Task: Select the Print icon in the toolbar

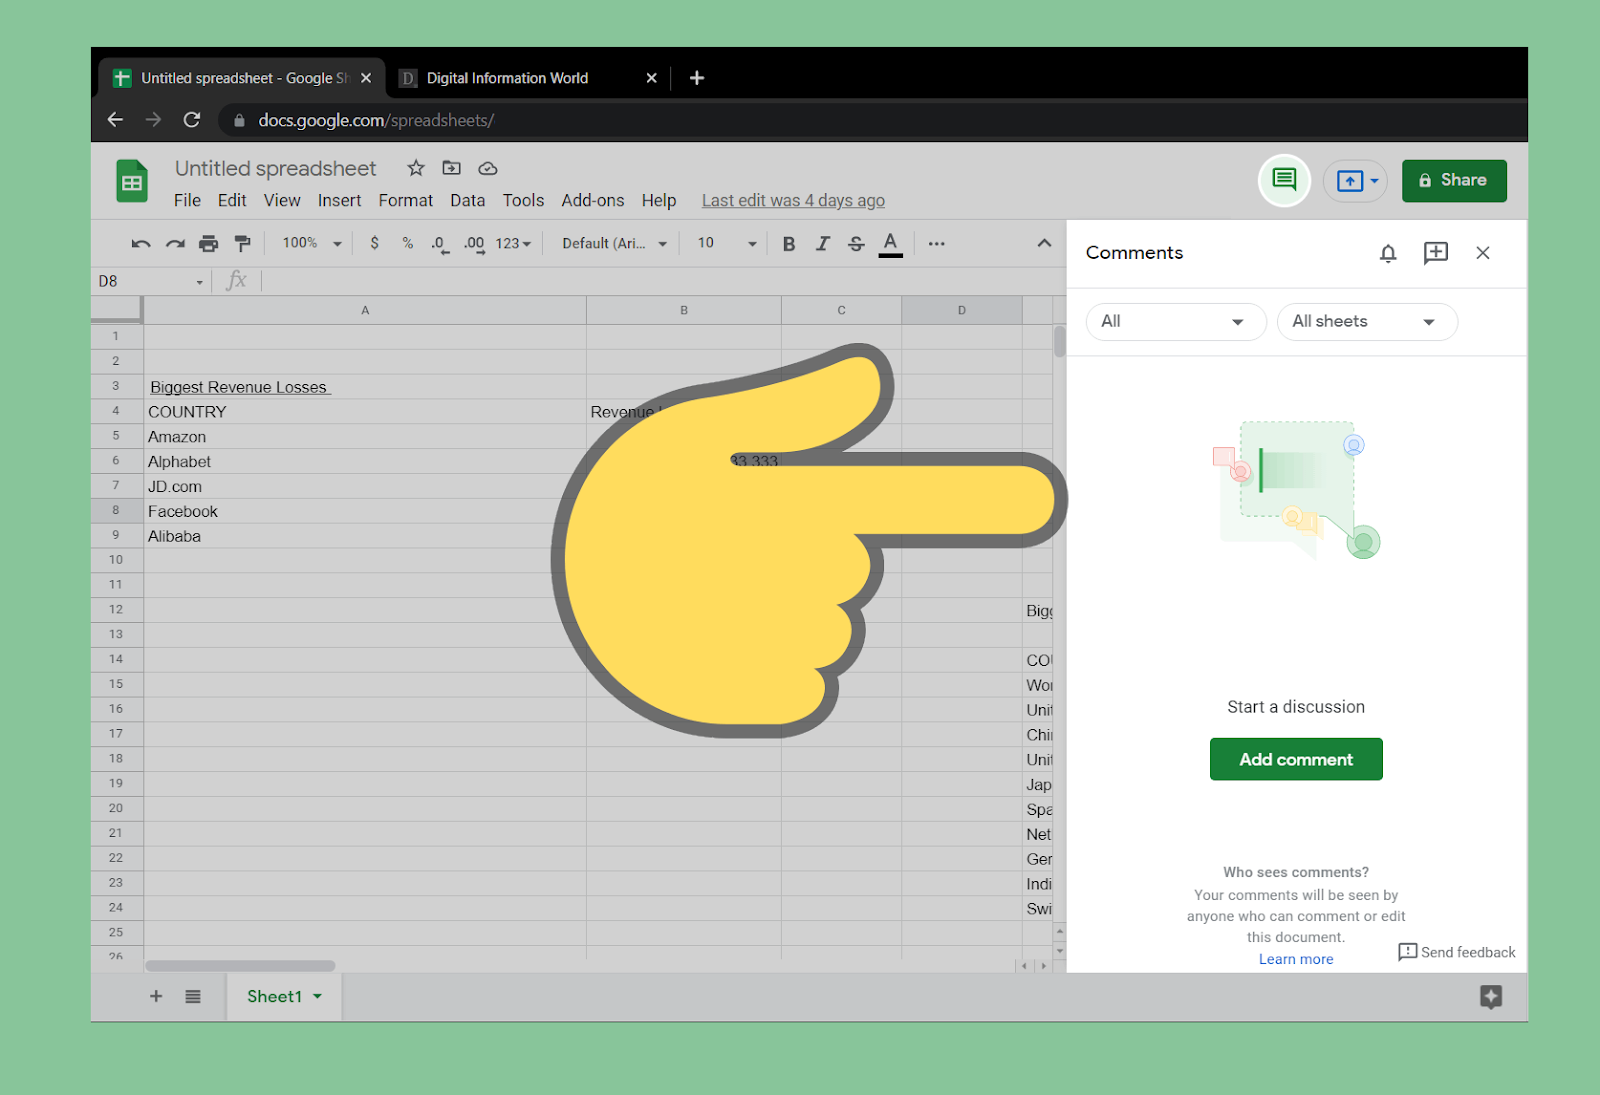Action: (x=208, y=243)
